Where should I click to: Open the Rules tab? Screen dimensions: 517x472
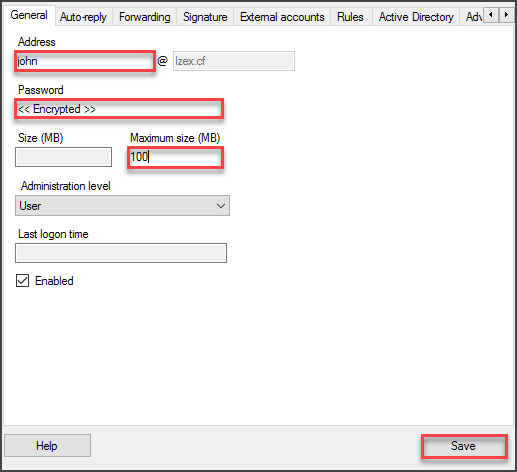pyautogui.click(x=350, y=17)
